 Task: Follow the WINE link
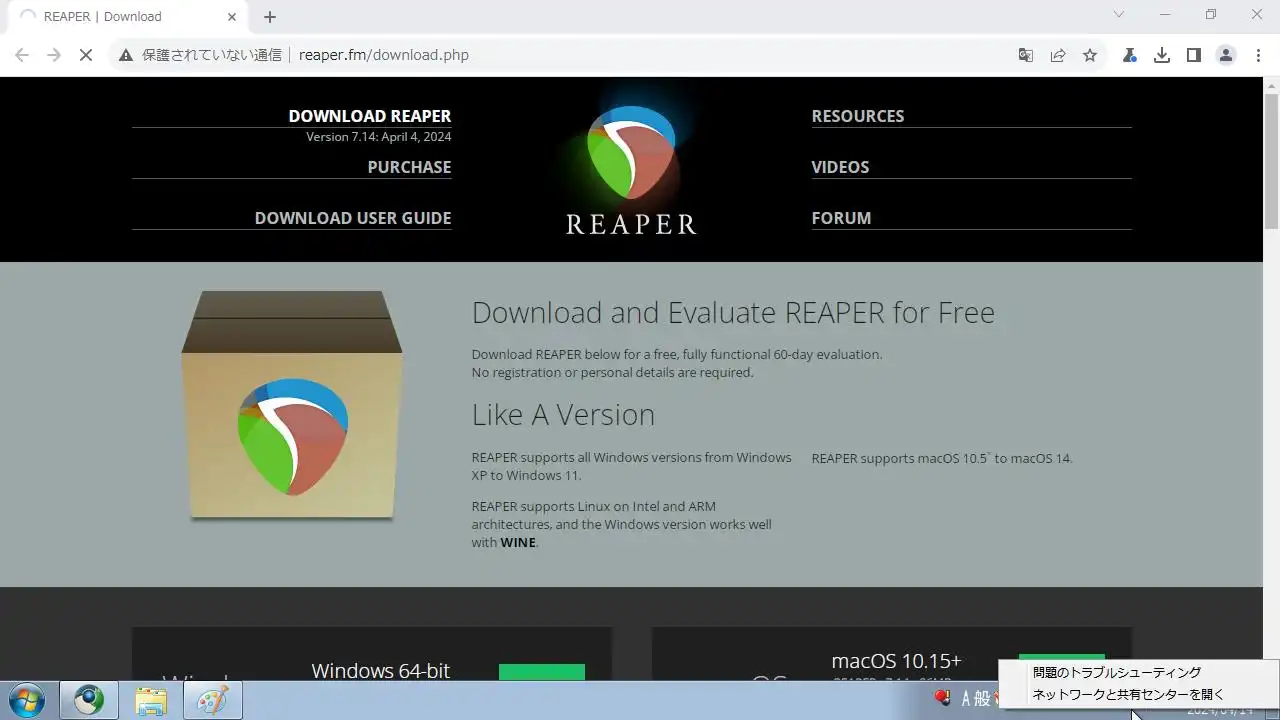pyautogui.click(x=518, y=542)
